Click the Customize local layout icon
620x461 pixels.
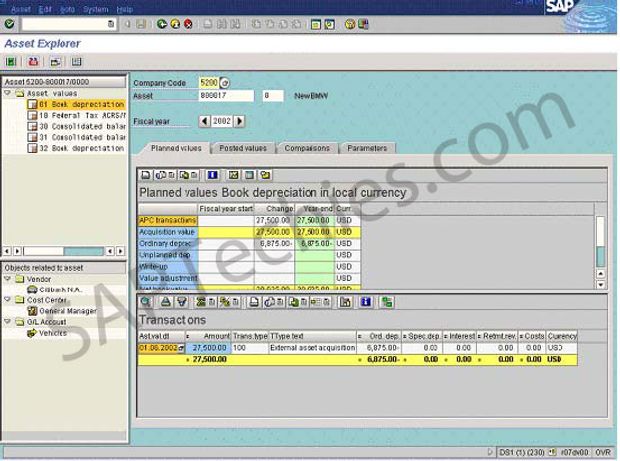(363, 25)
